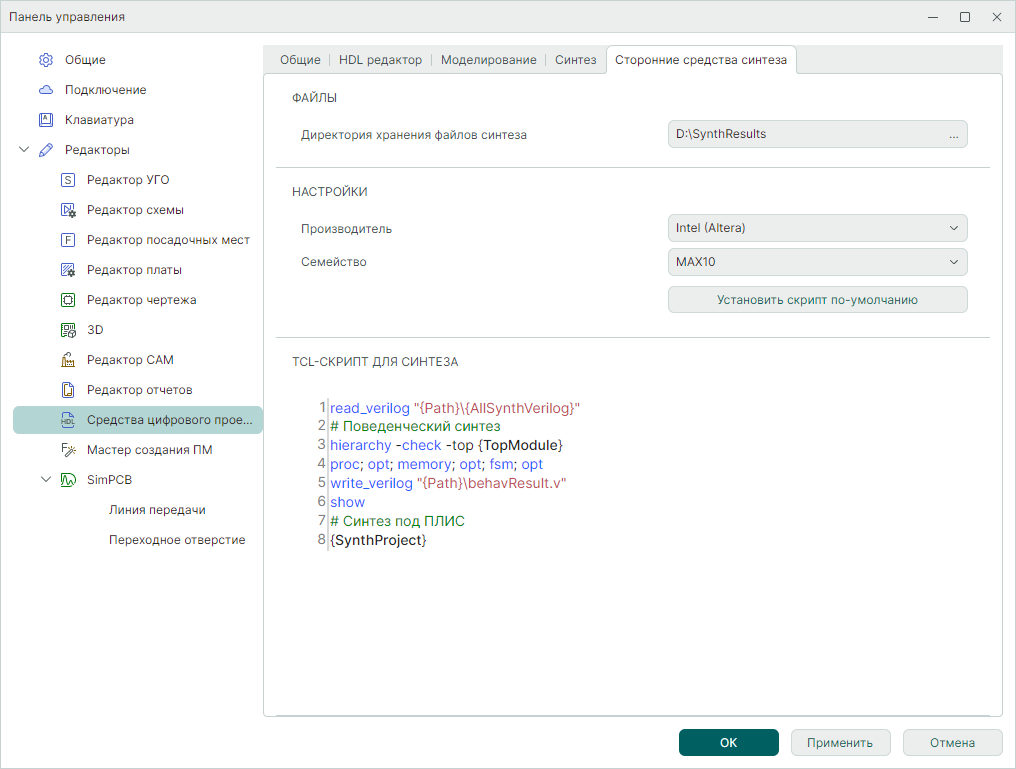
Task: Click the 3D section icon
Action: click(x=68, y=330)
